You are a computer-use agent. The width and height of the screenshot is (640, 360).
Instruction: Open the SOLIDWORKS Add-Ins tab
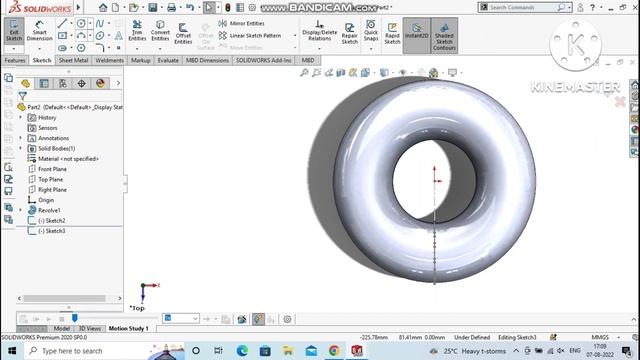coord(264,60)
